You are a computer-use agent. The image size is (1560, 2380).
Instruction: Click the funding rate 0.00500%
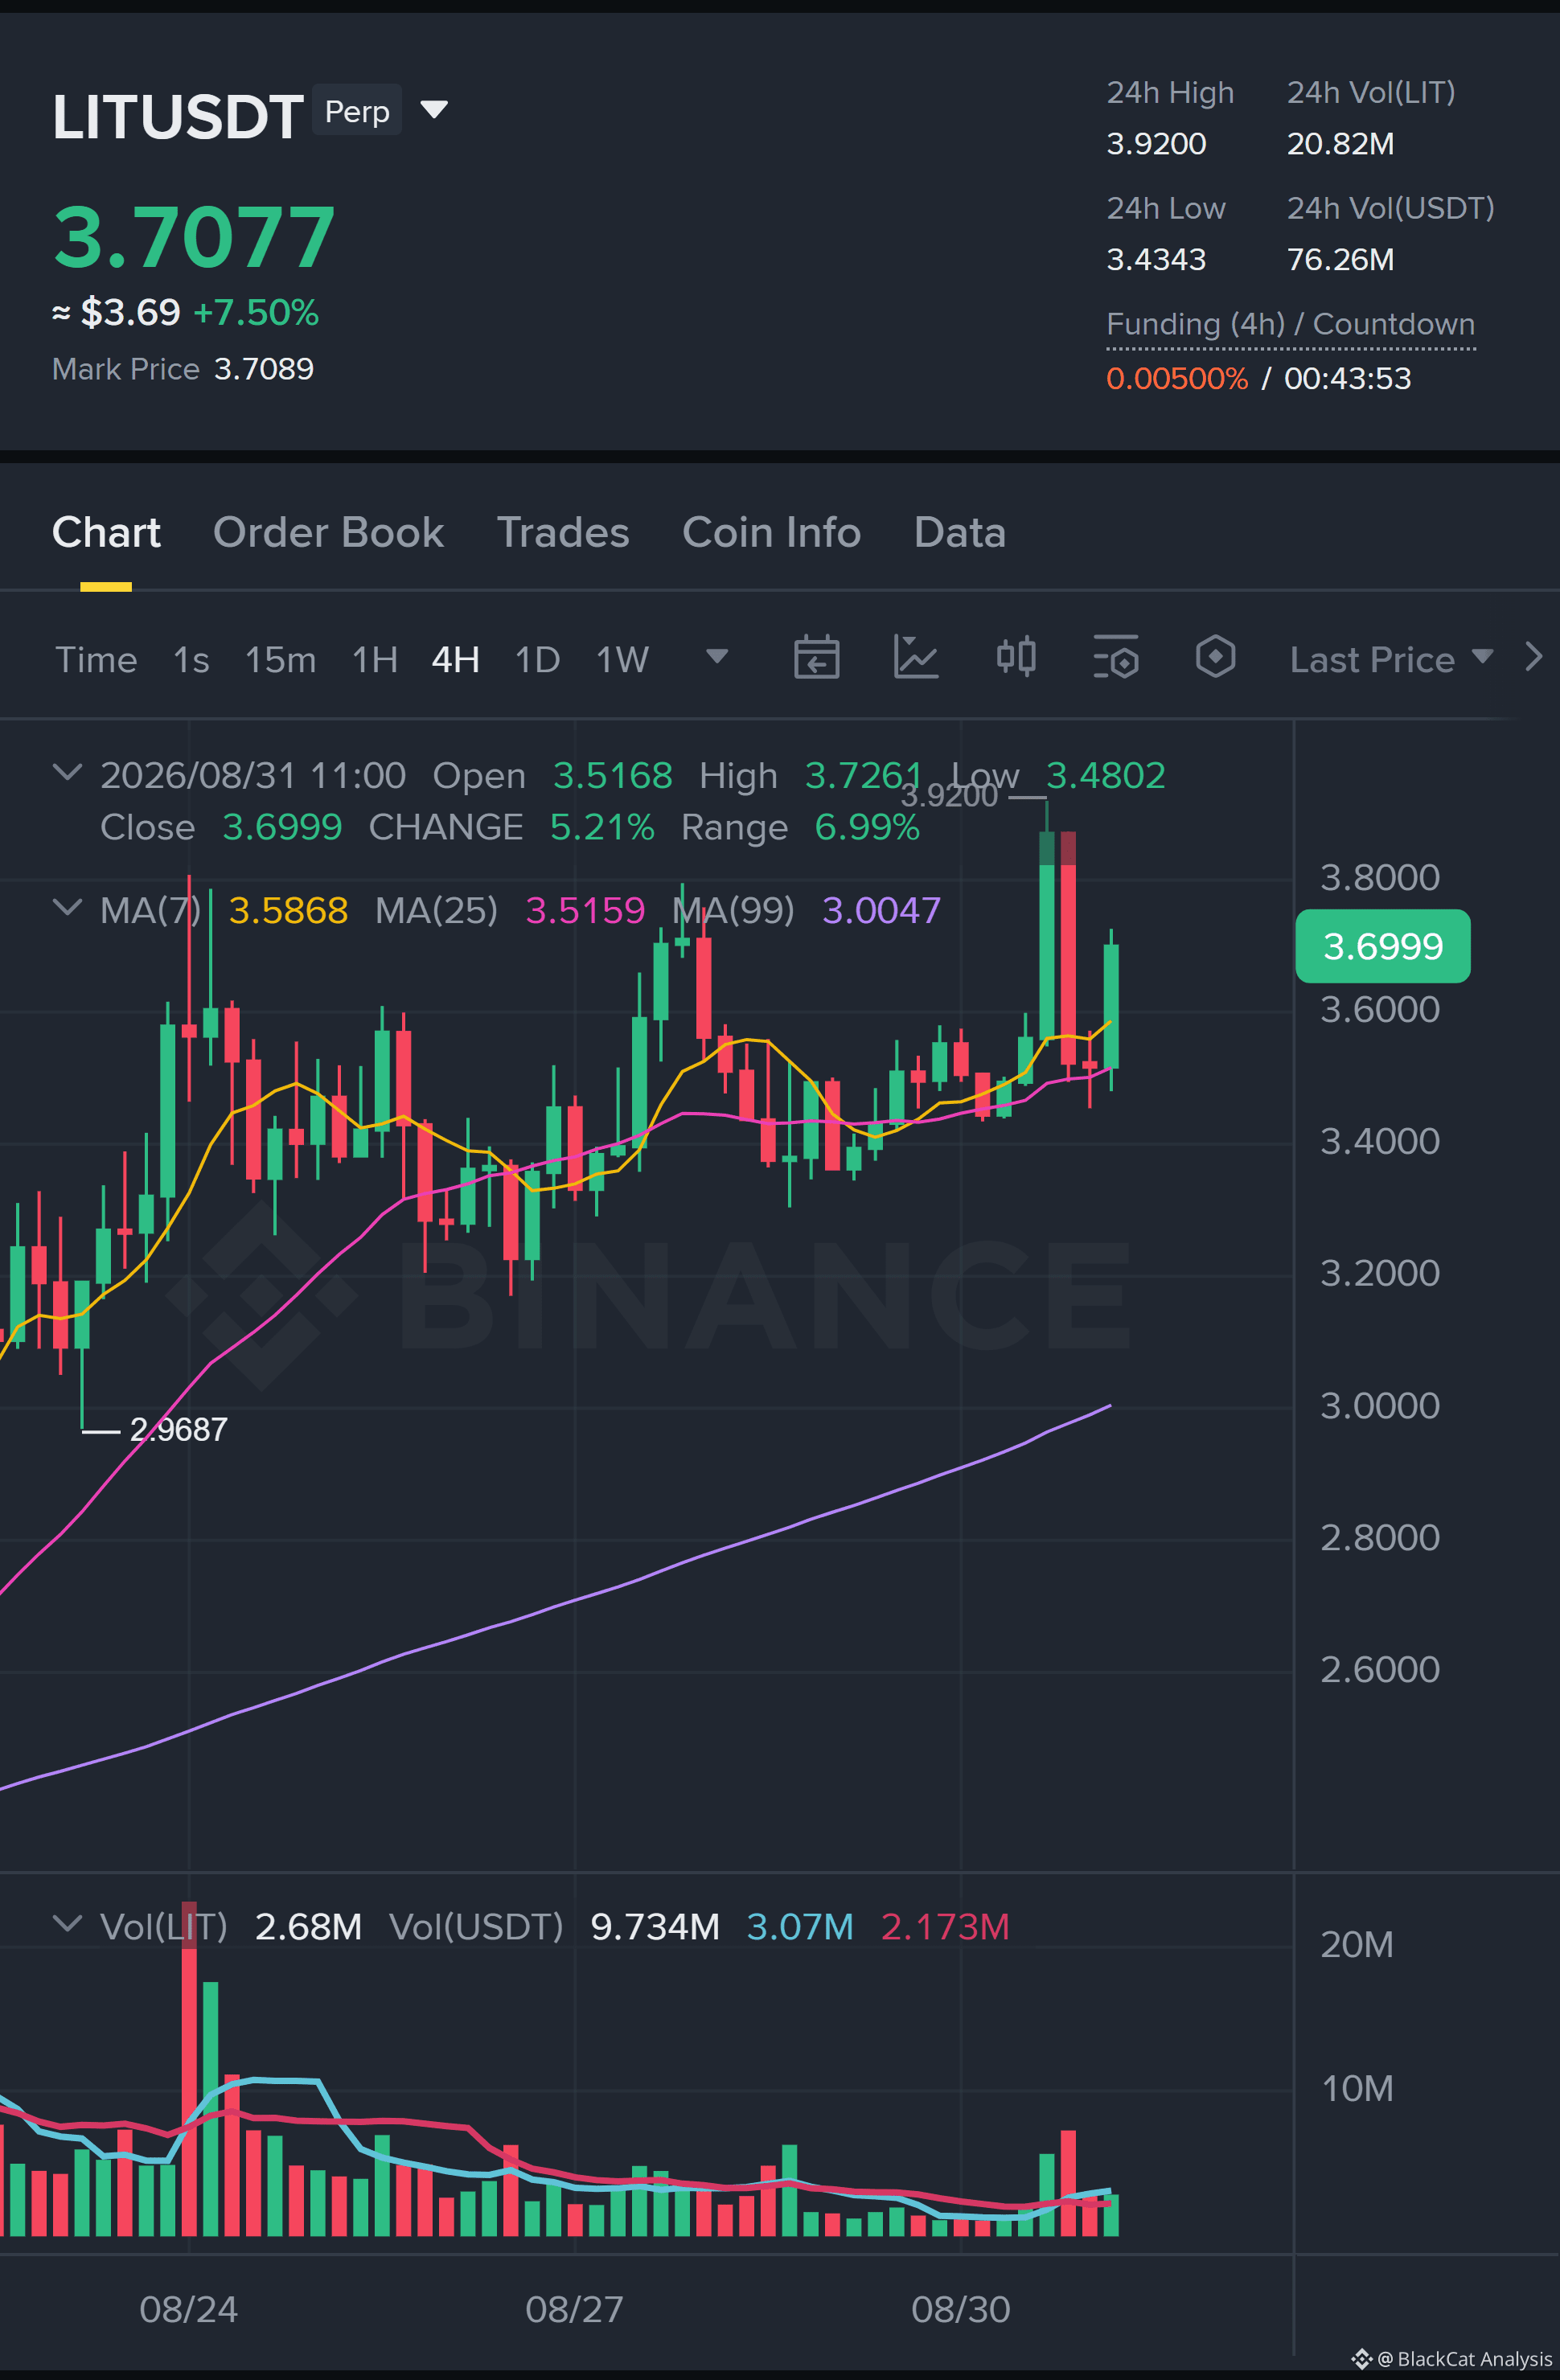[x=1177, y=379]
